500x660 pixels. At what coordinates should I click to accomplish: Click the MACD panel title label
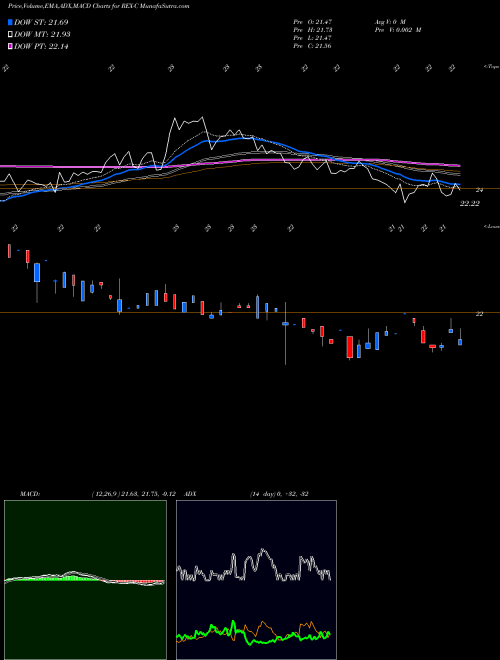coord(29,494)
